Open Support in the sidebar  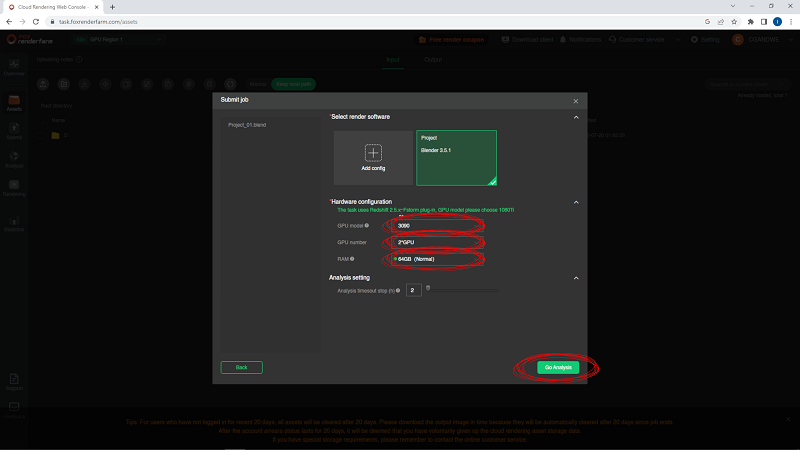(x=14, y=382)
